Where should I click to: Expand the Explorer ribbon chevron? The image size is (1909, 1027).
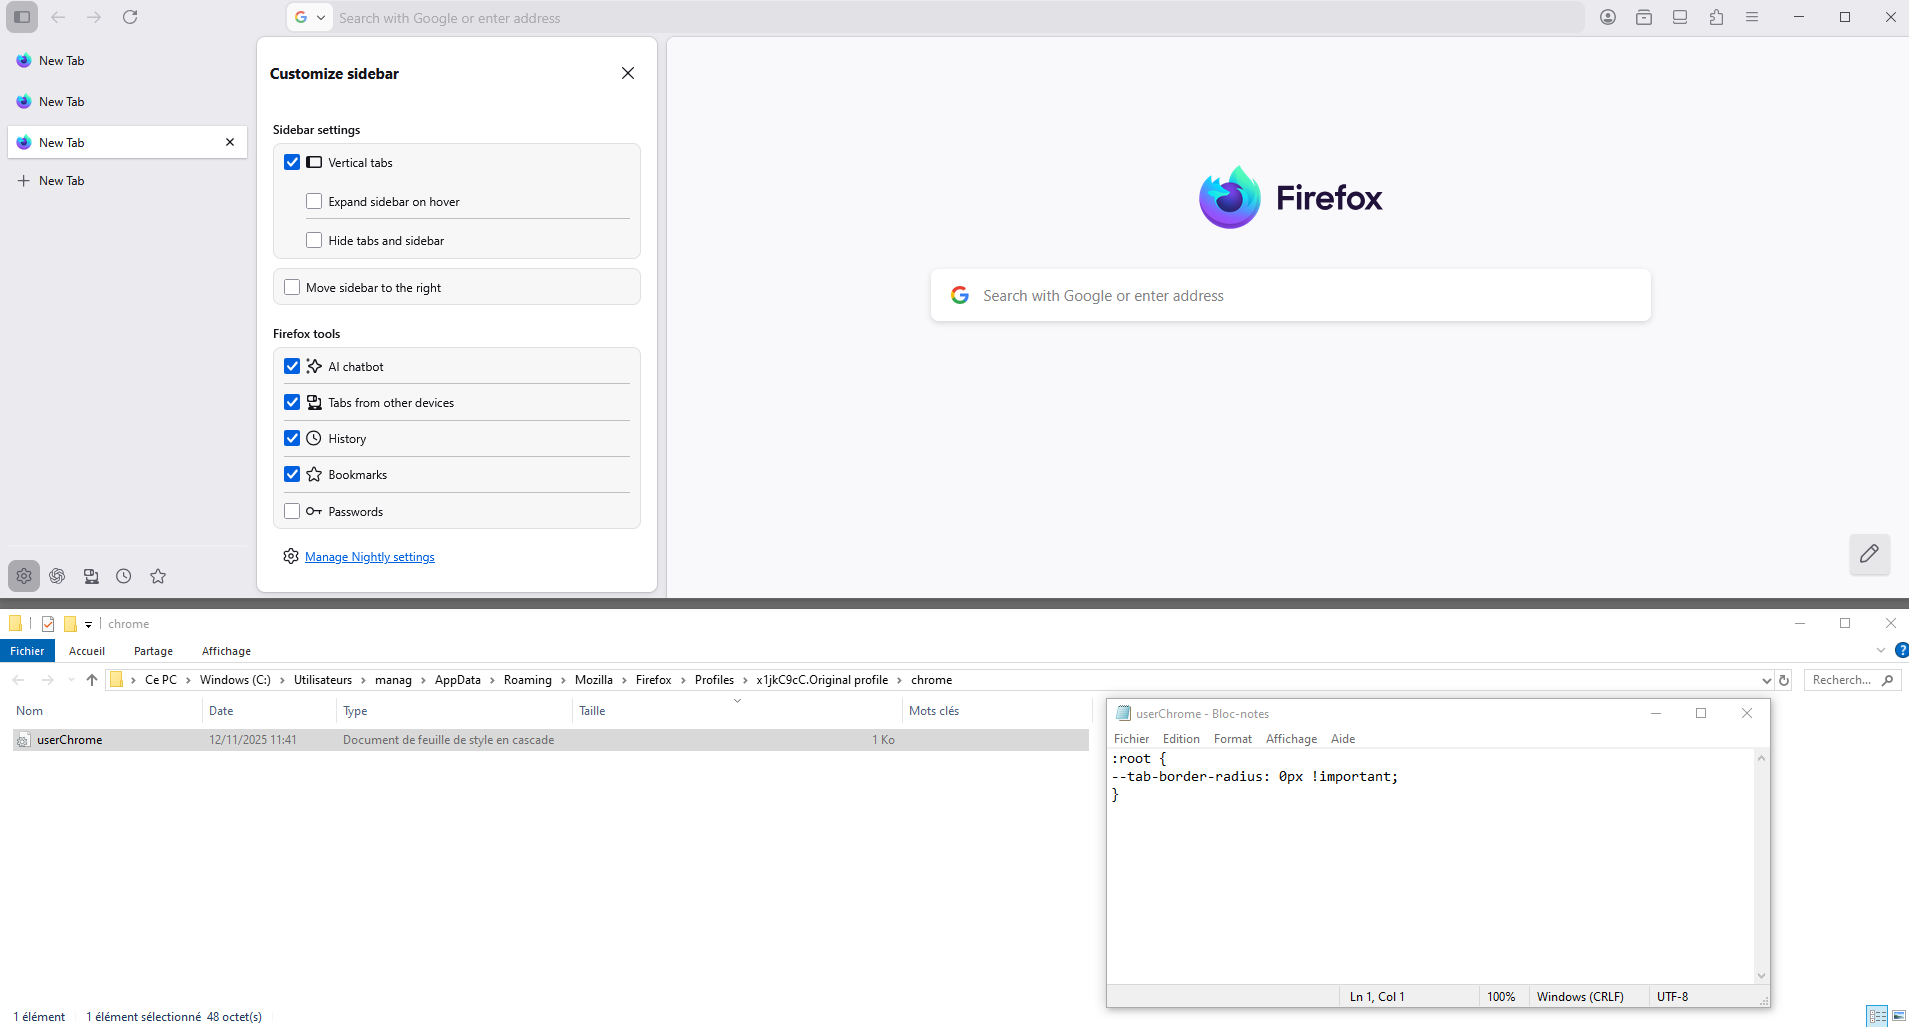[x=1881, y=650]
